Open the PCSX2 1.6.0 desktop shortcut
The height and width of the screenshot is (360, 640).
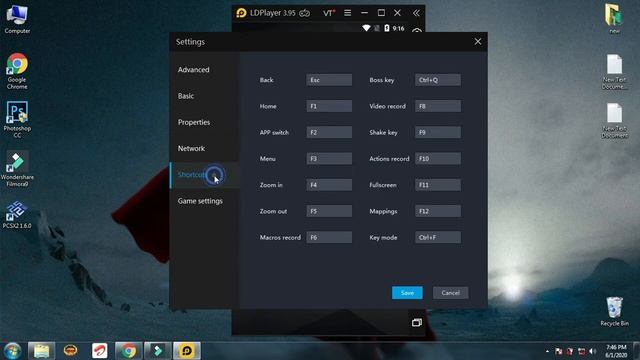click(17, 214)
